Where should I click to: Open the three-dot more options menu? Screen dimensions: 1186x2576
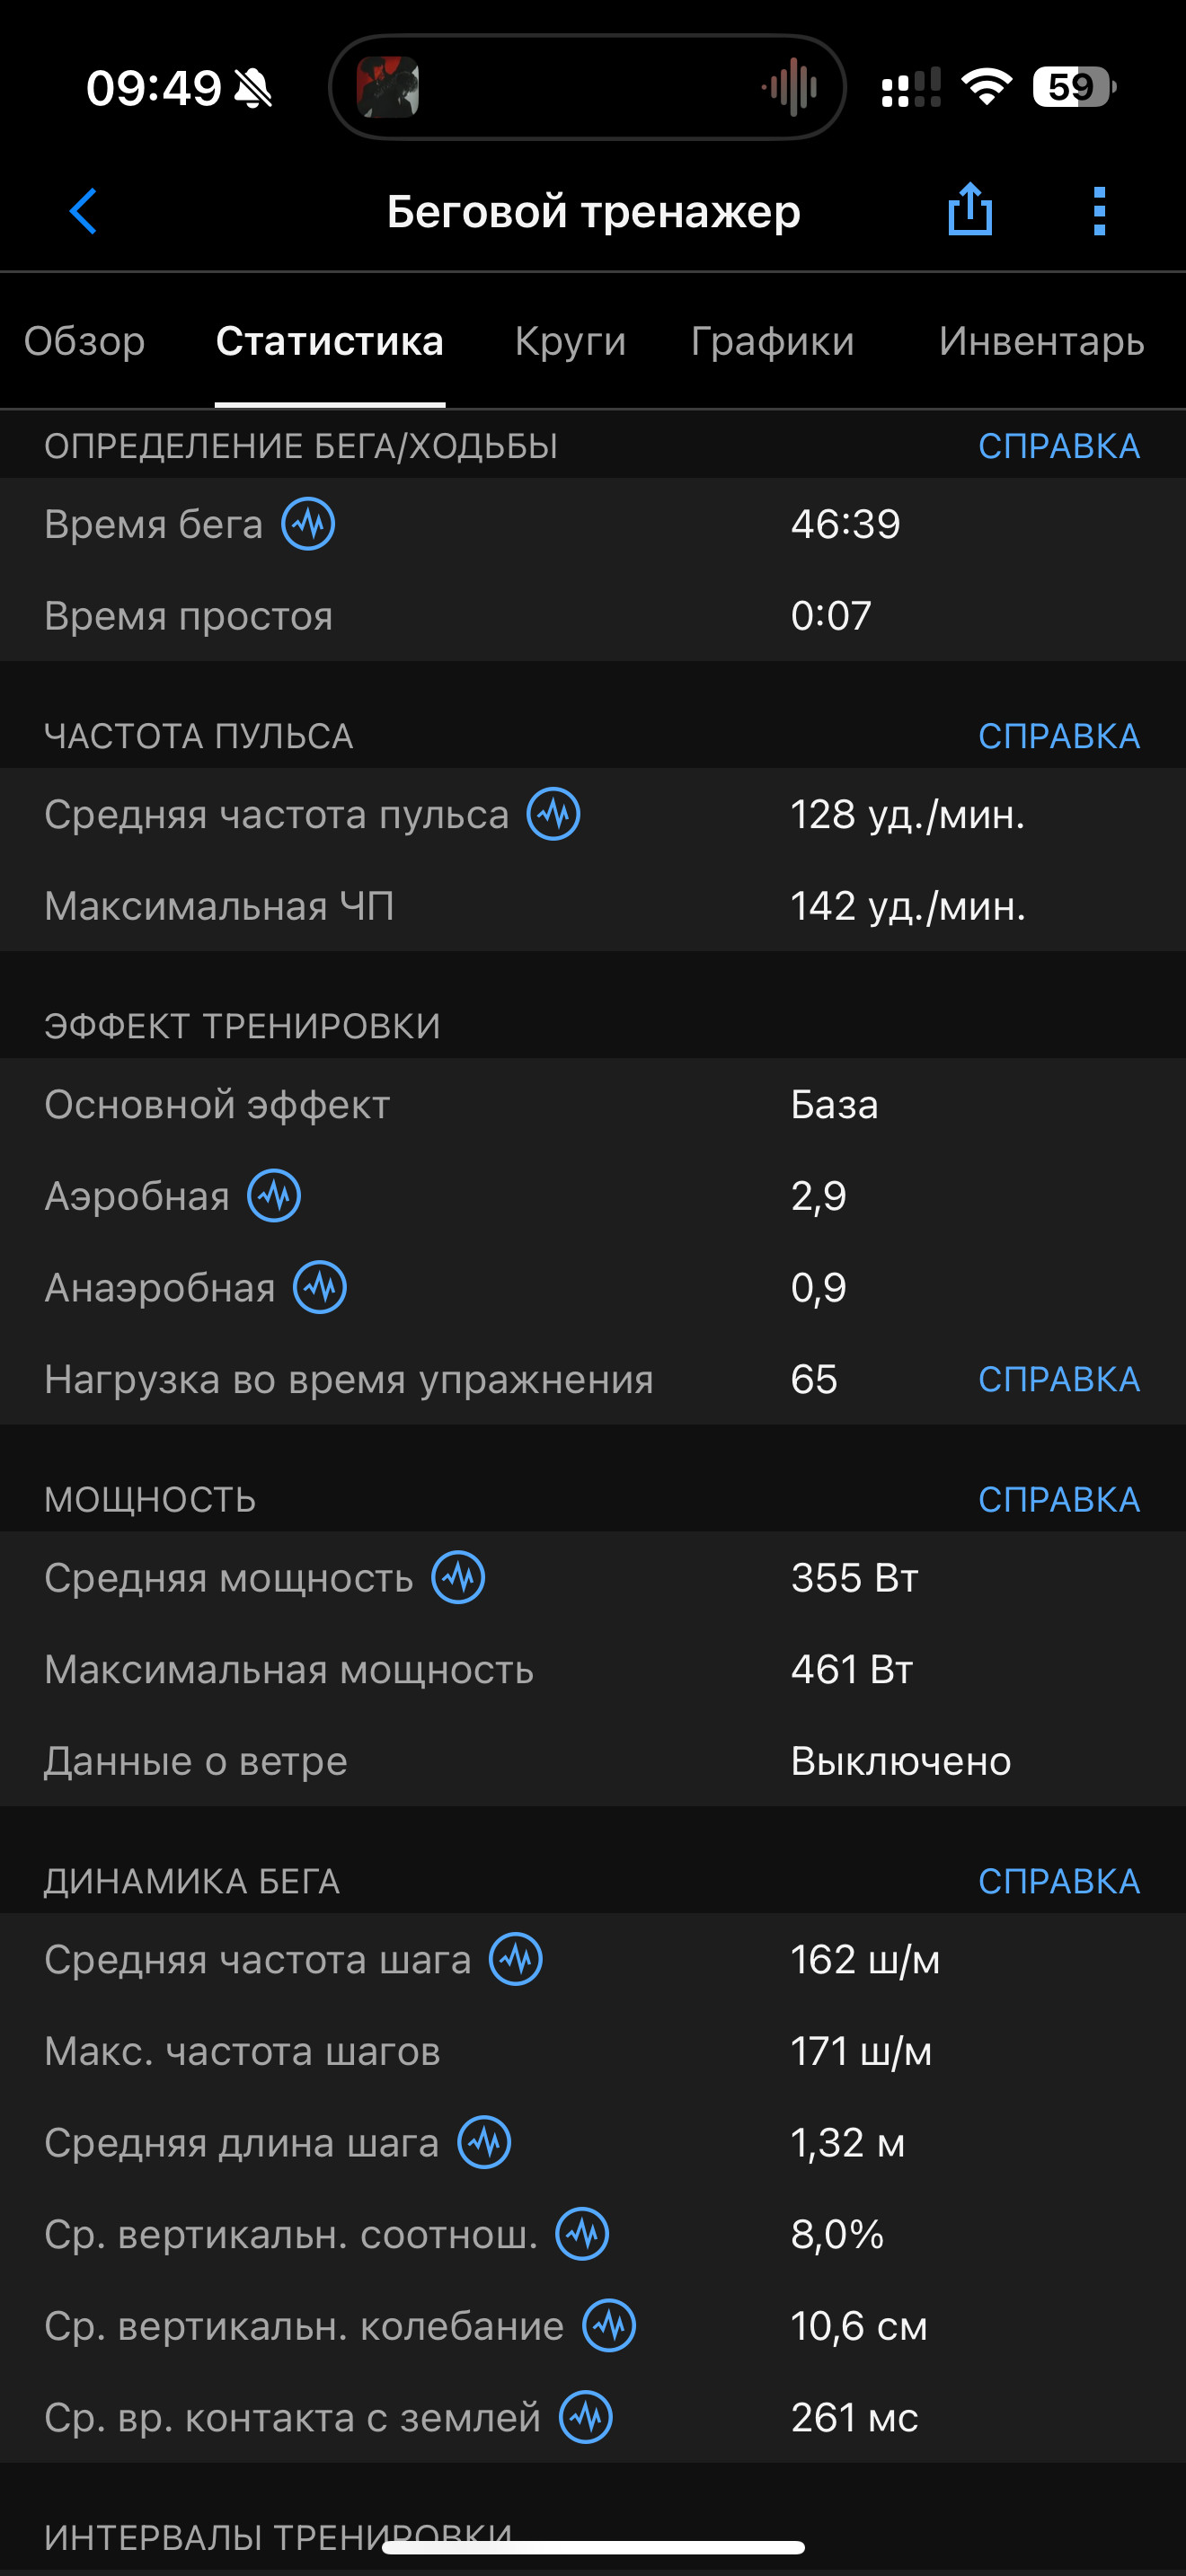(x=1099, y=211)
